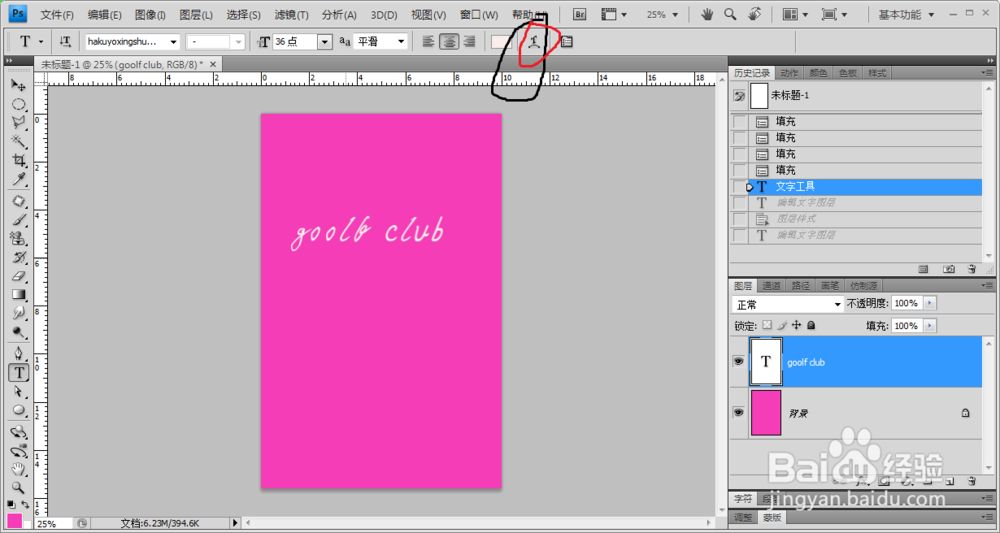The height and width of the screenshot is (533, 1000).
Task: Click the zoom percentage field in status bar
Action: (53, 523)
